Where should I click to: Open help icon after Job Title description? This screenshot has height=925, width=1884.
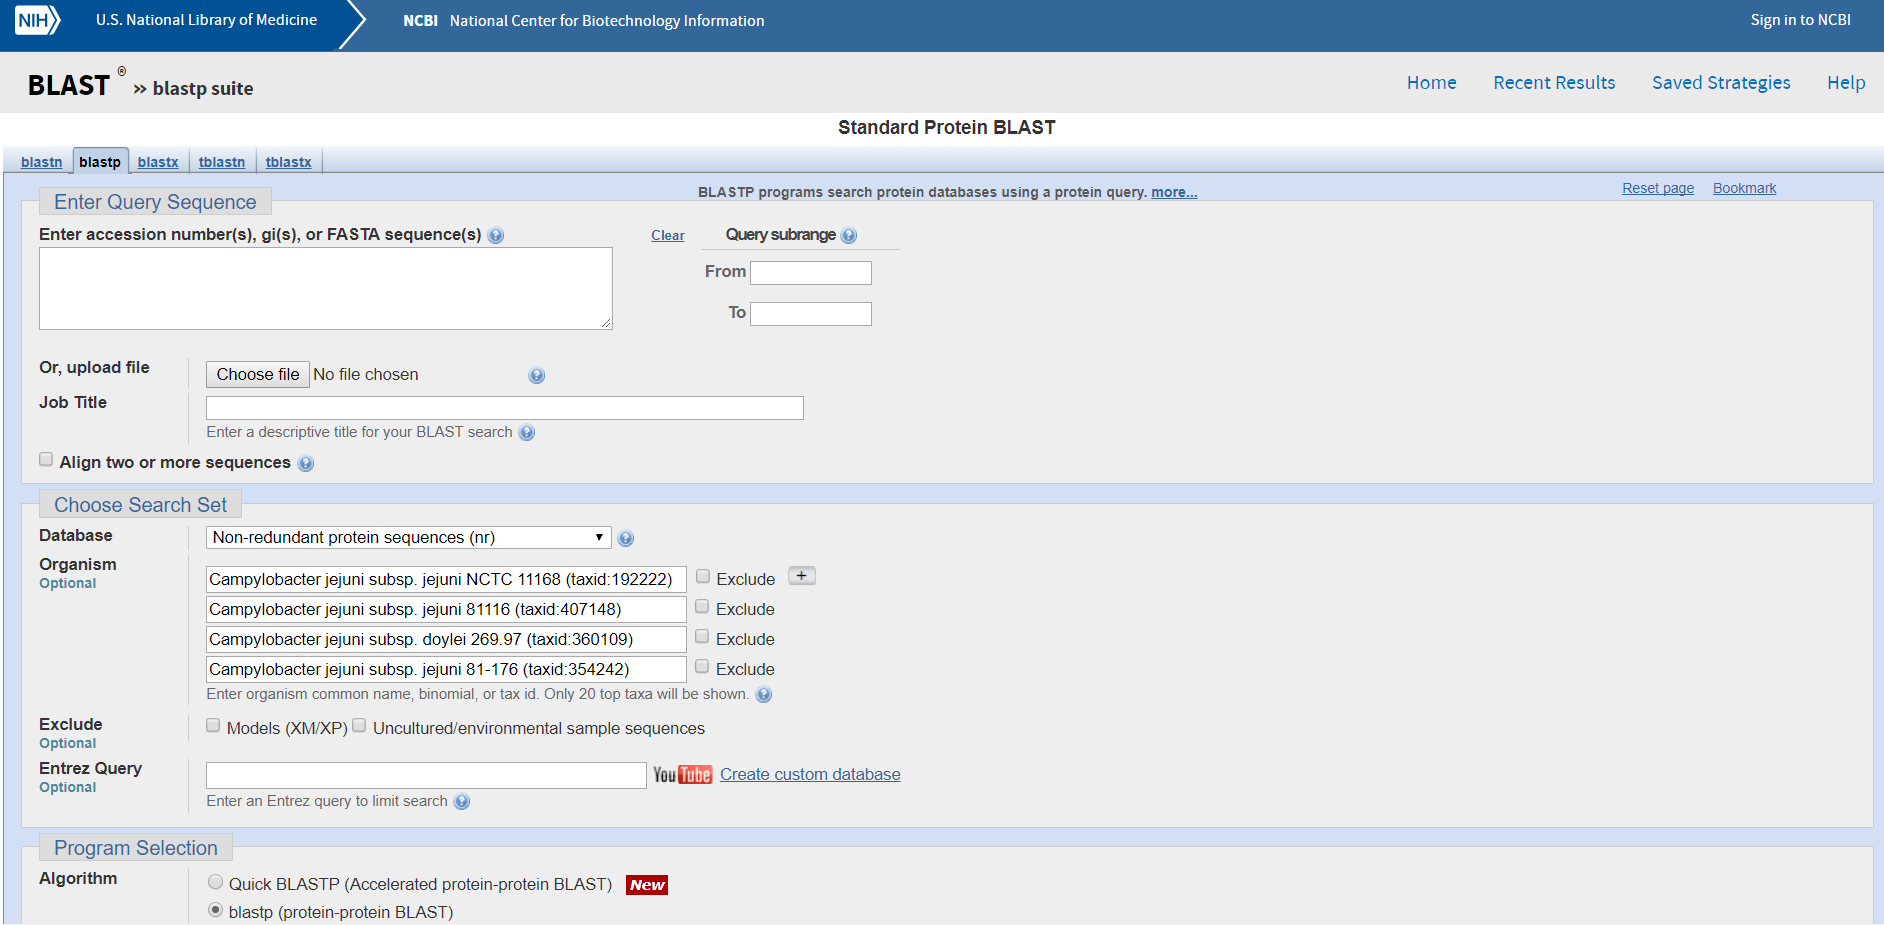coord(527,433)
